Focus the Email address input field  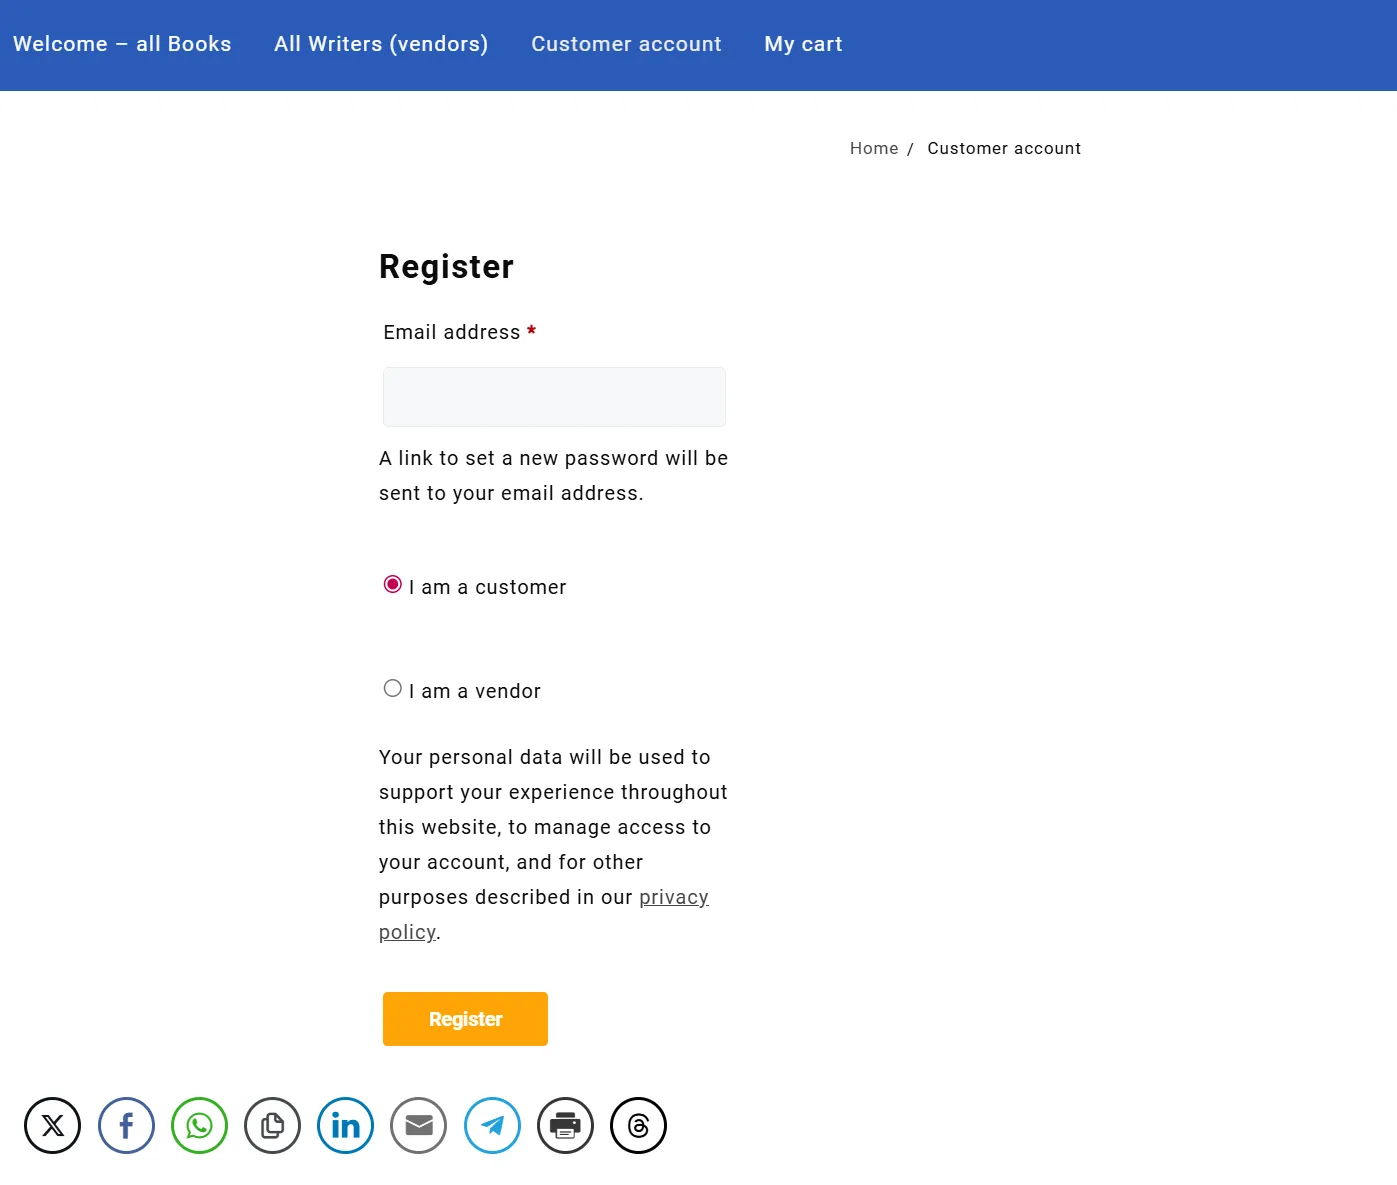click(554, 397)
